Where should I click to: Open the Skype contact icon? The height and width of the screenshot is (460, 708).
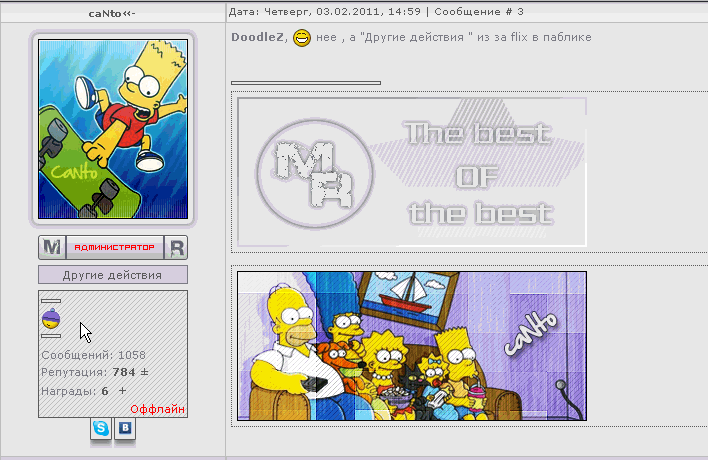coord(101,429)
